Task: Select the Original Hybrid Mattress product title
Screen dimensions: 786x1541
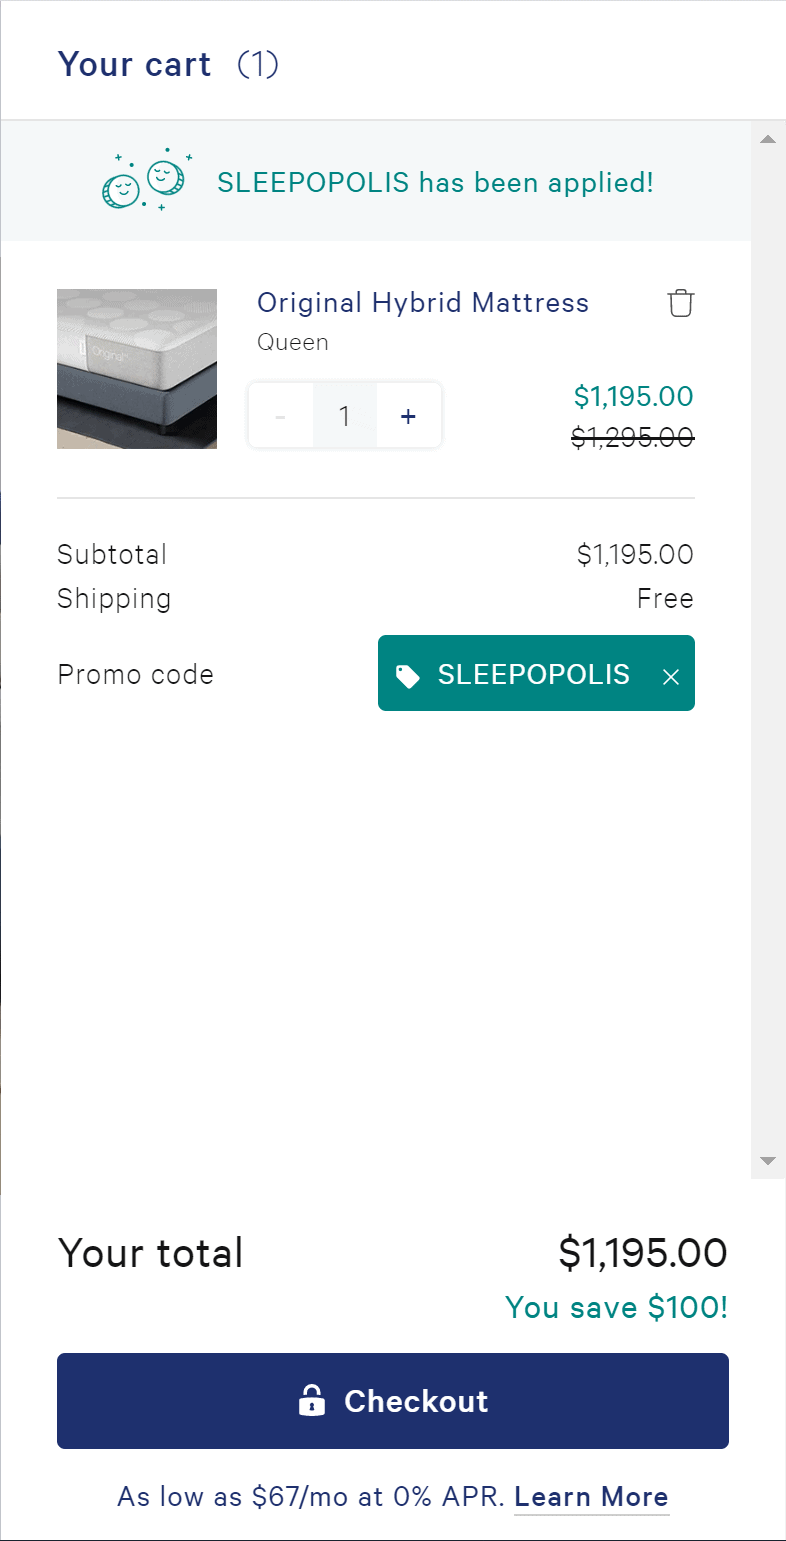Action: point(423,303)
